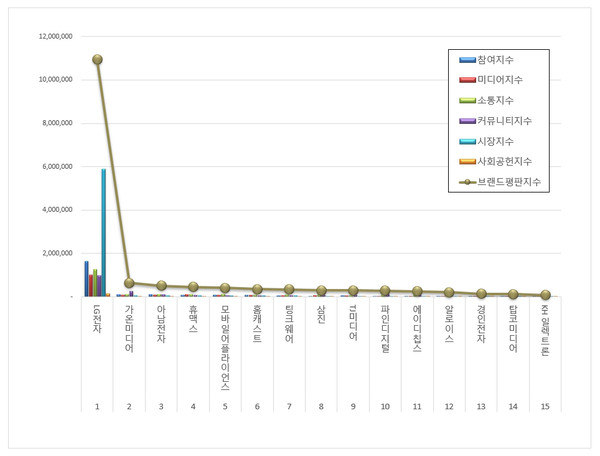Click the 휴맥스 category label
The width and height of the screenshot is (600, 456).
[x=193, y=320]
